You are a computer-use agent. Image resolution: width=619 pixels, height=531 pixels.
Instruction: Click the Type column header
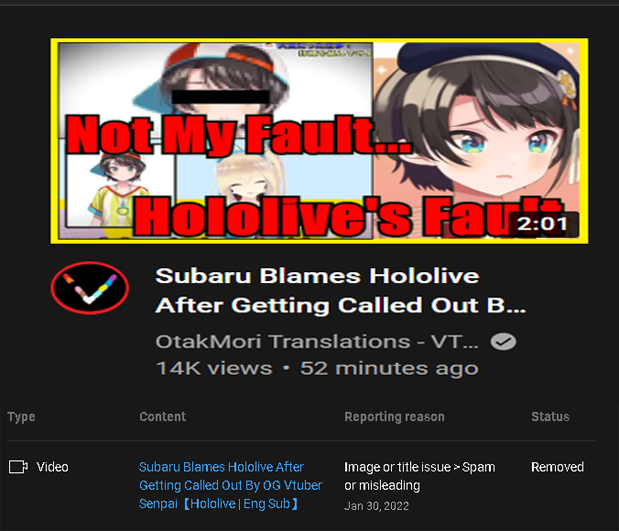pos(21,417)
